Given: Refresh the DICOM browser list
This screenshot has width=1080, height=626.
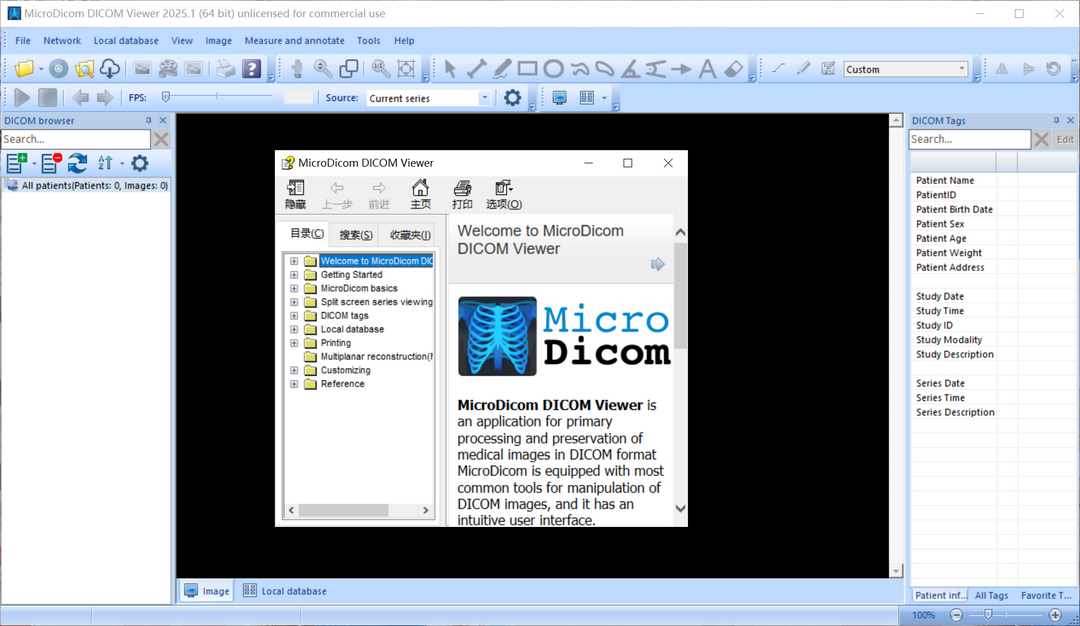Looking at the screenshot, I should tap(78, 163).
